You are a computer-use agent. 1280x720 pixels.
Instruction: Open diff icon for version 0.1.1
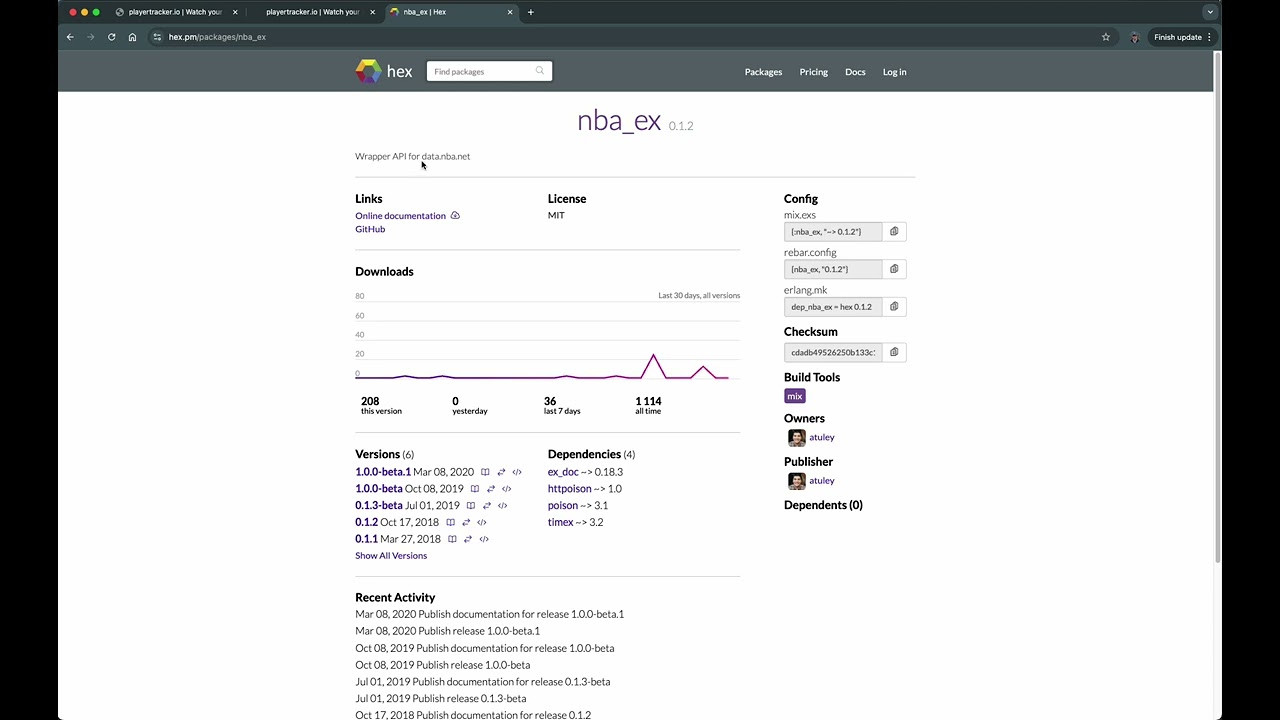[x=468, y=539]
